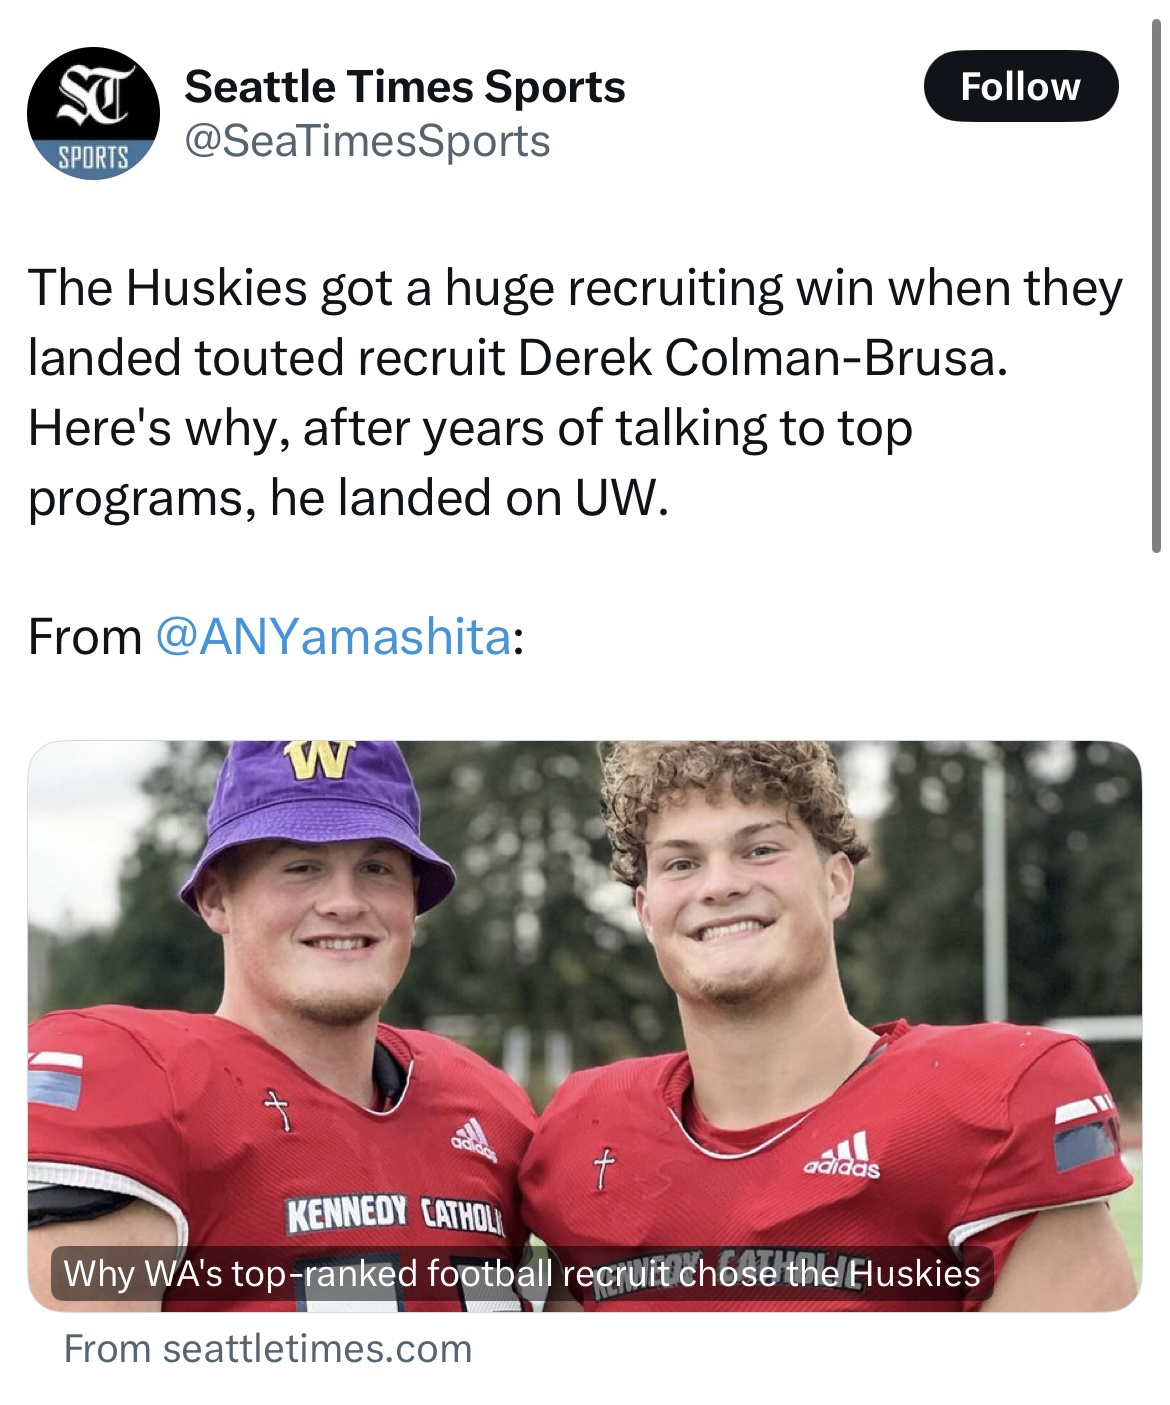
Task: Click the Follow button
Action: click(1020, 87)
